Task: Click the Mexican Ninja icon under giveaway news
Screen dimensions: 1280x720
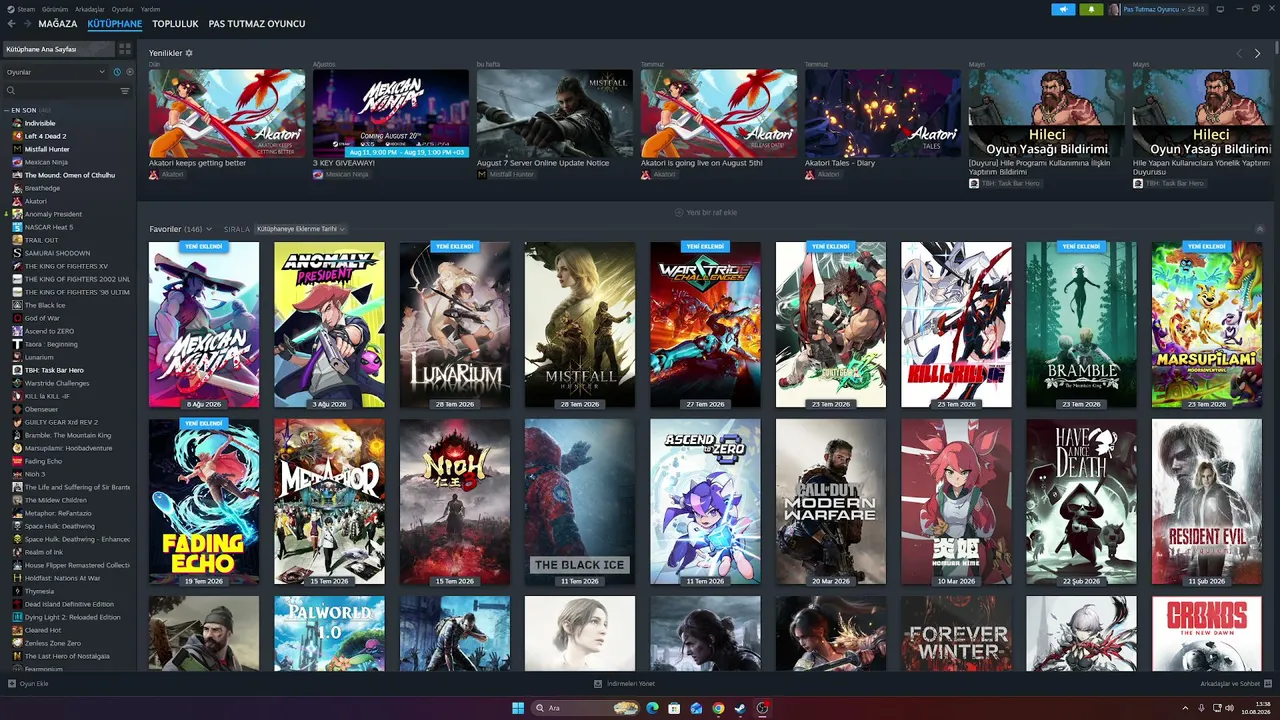Action: [x=318, y=174]
